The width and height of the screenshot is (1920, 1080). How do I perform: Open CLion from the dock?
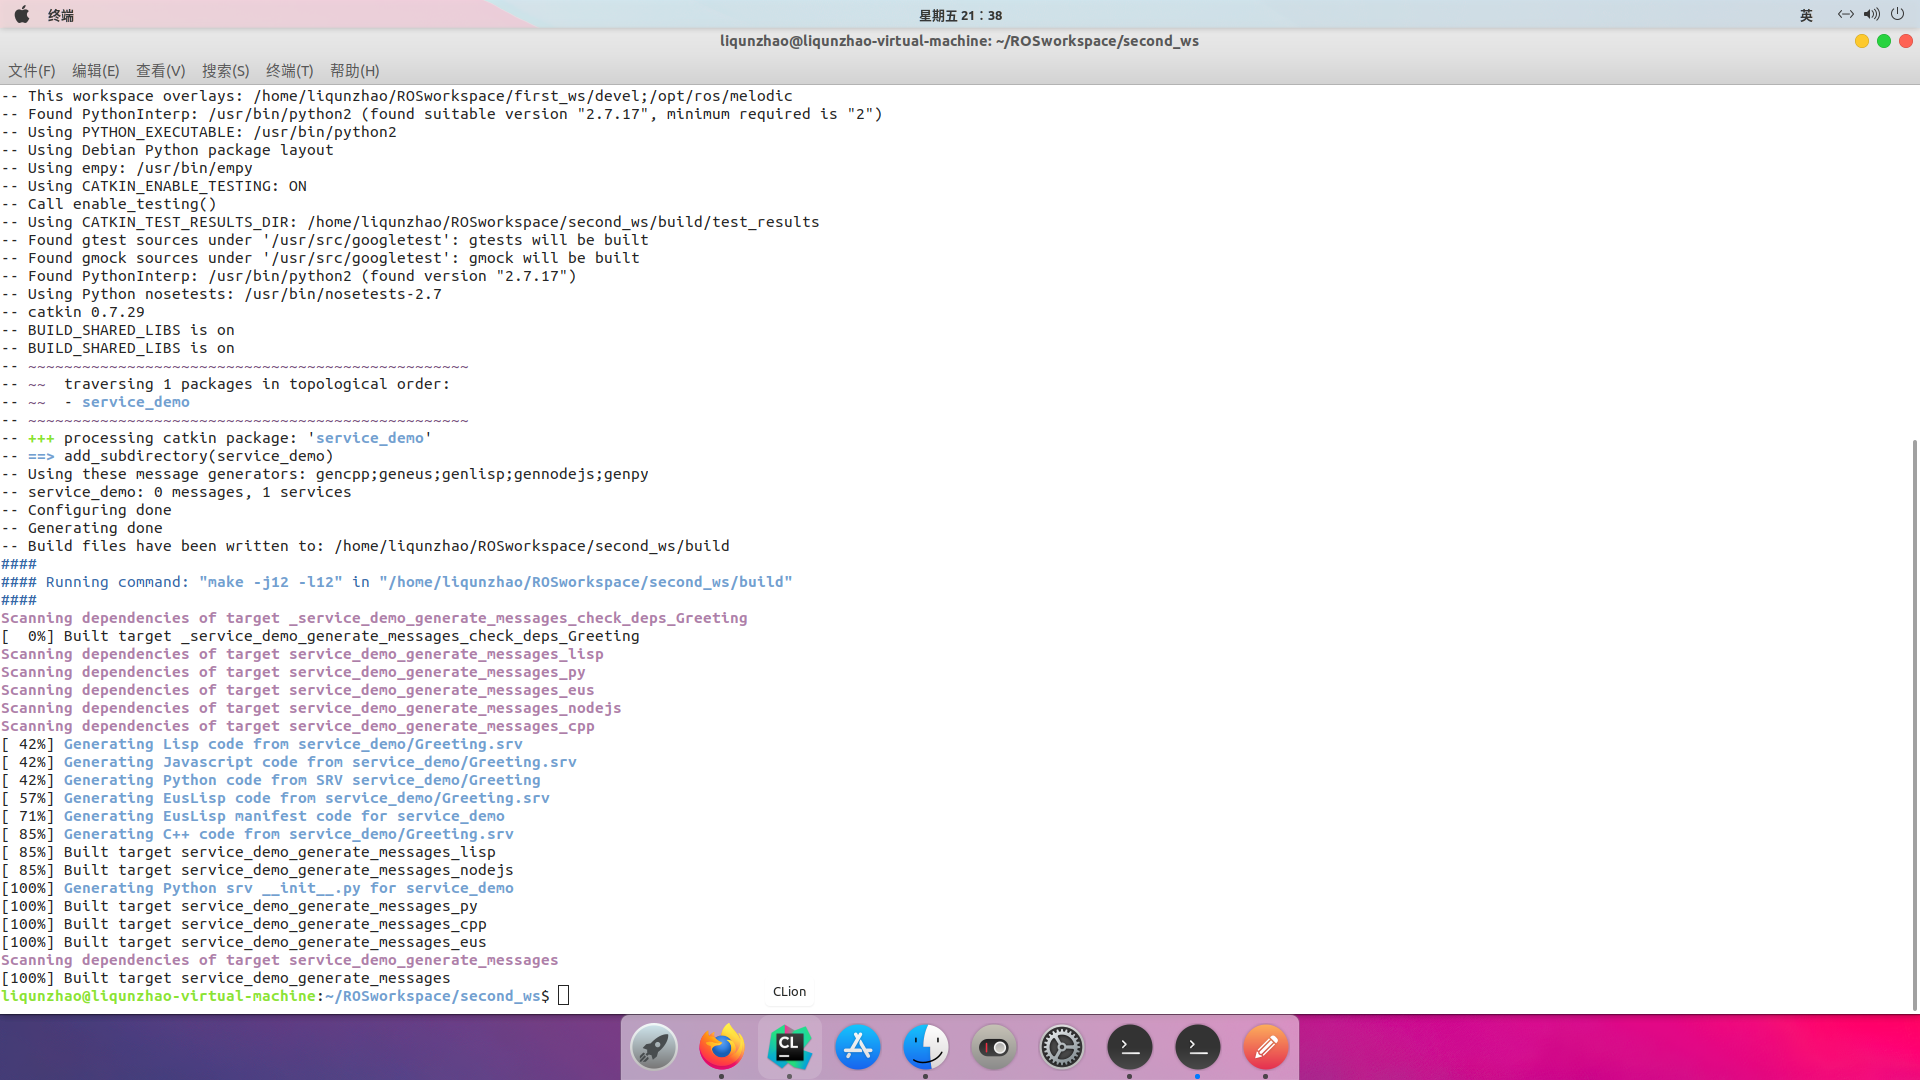coord(789,1047)
